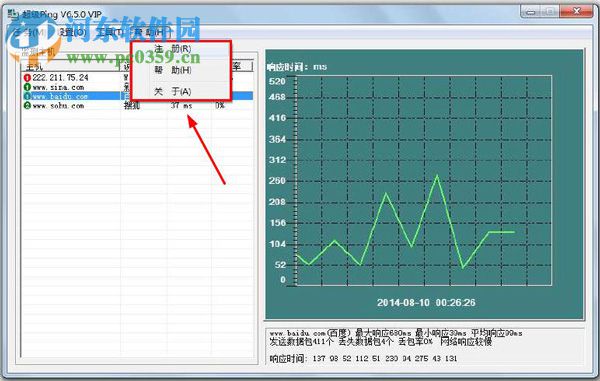Click 0% packet loss cell of sohu row
Image resolution: width=600 pixels, height=381 pixels.
220,105
